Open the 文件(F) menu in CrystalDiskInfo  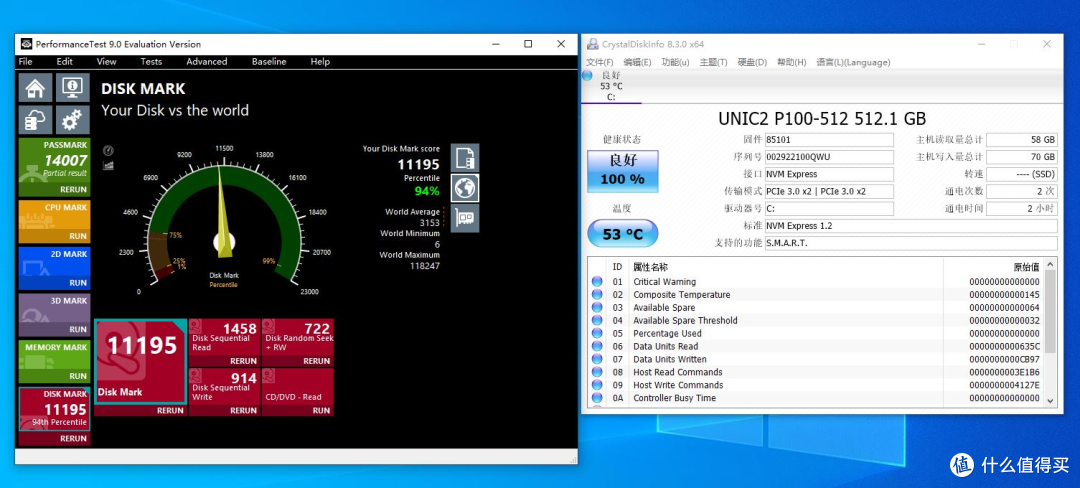tap(600, 63)
